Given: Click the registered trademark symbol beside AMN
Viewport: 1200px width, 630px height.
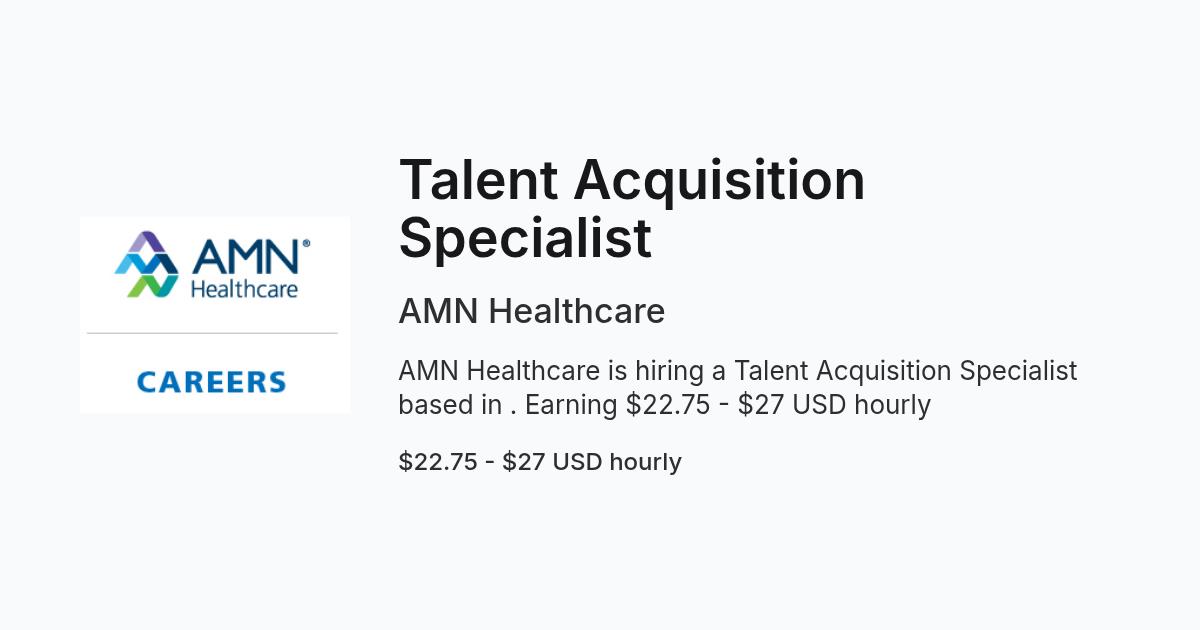Looking at the screenshot, I should click(305, 243).
